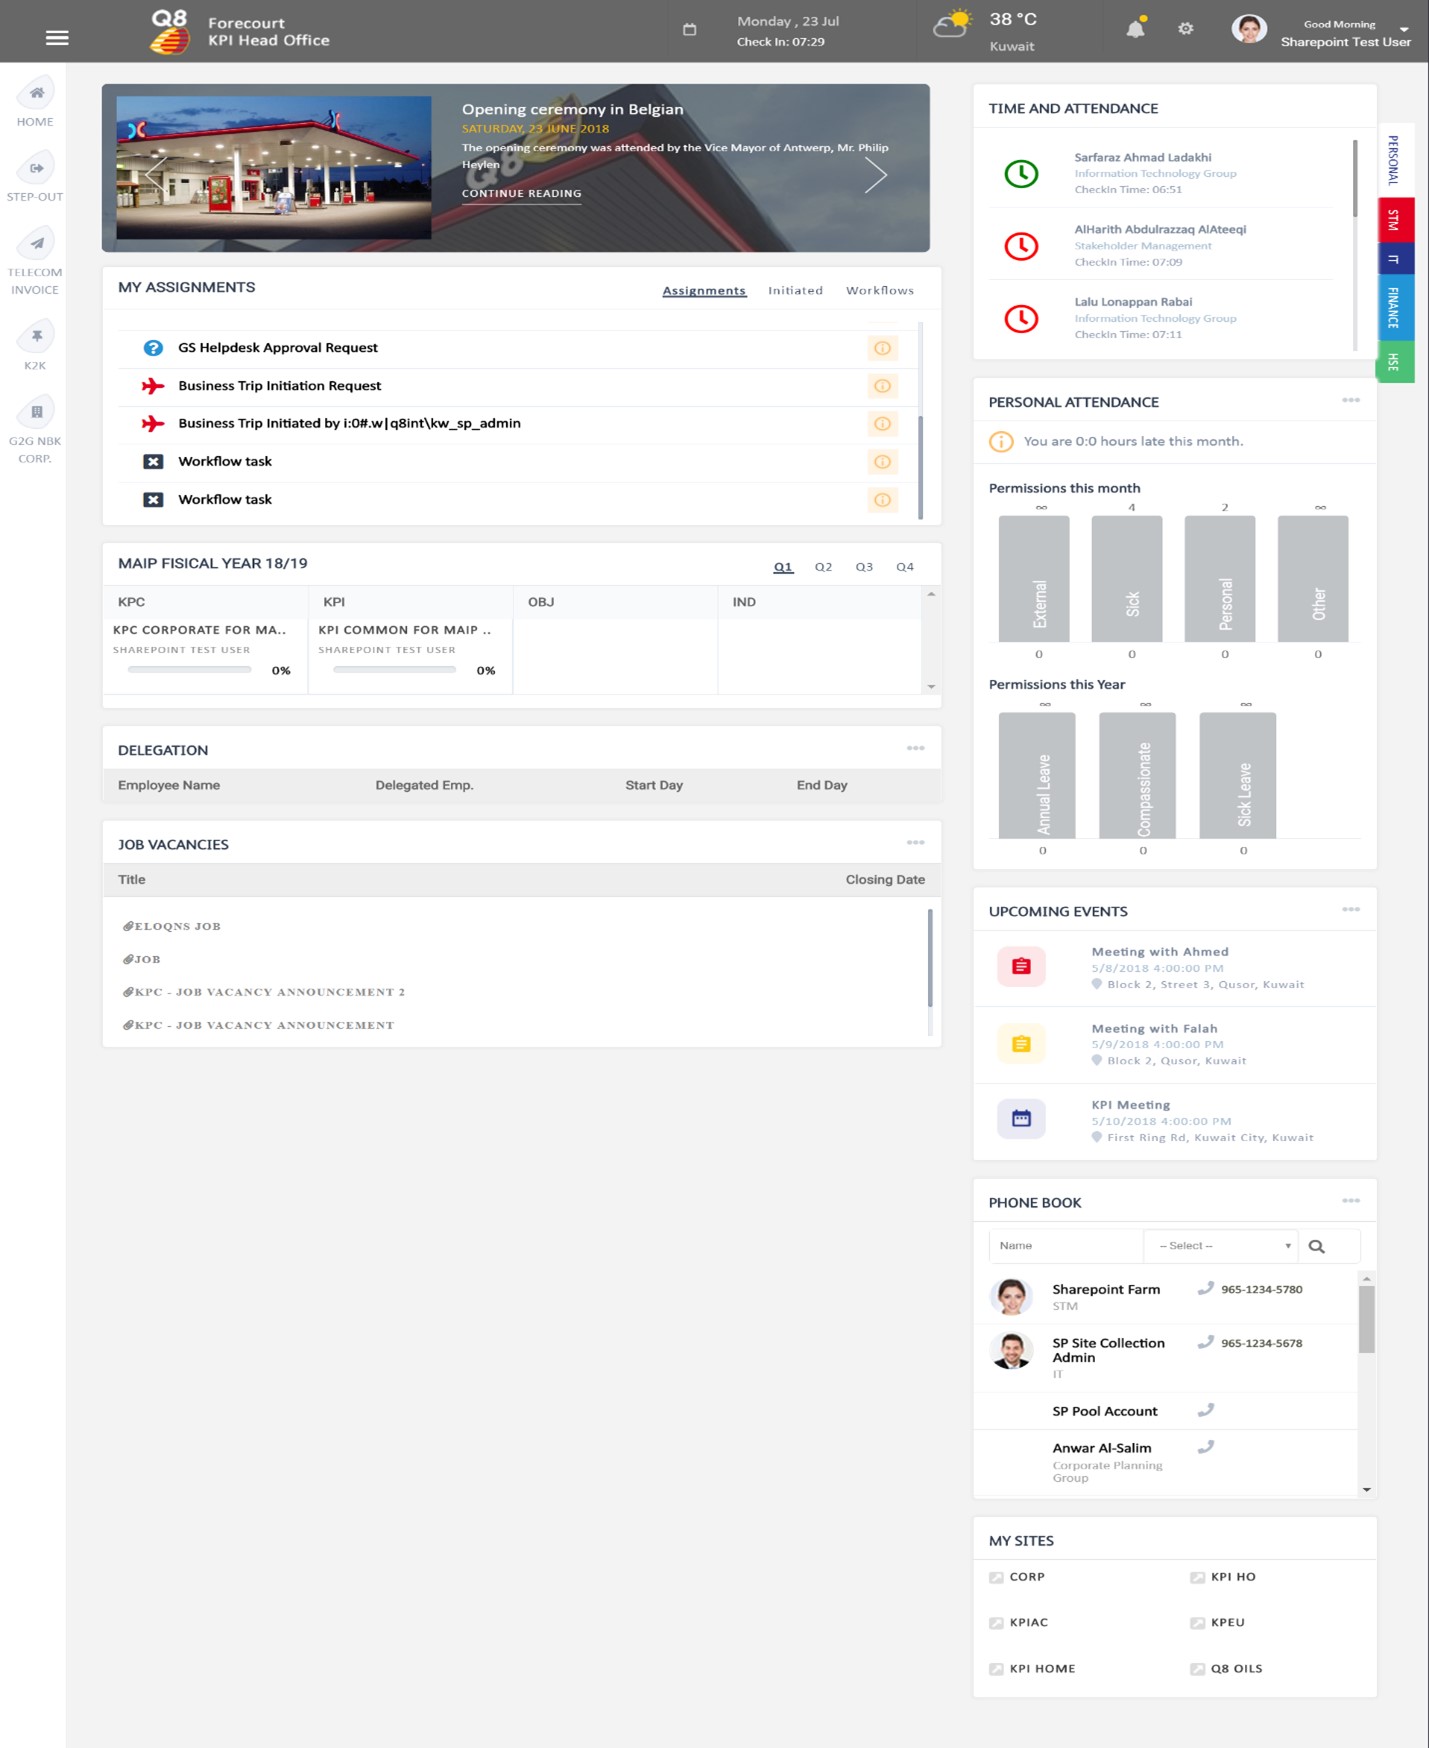Switch to Workflows tab
Image resolution: width=1429 pixels, height=1748 pixels.
coord(880,291)
